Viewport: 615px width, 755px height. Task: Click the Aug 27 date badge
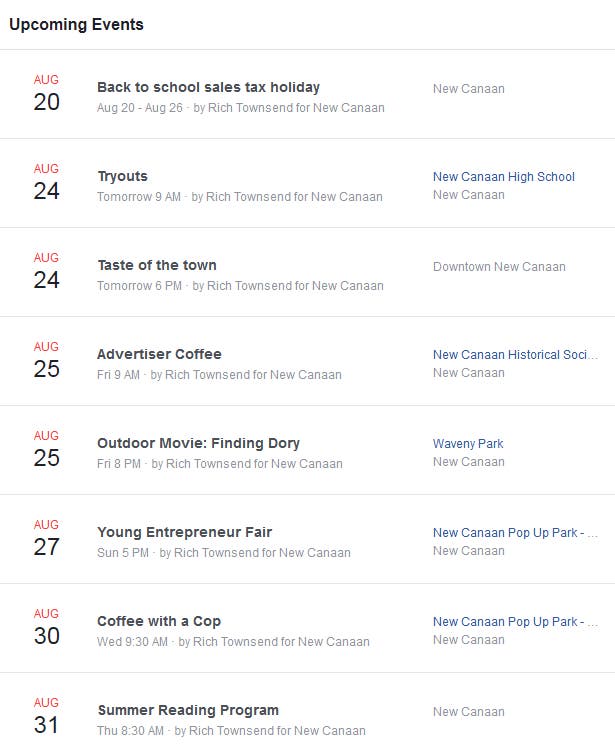pos(47,538)
